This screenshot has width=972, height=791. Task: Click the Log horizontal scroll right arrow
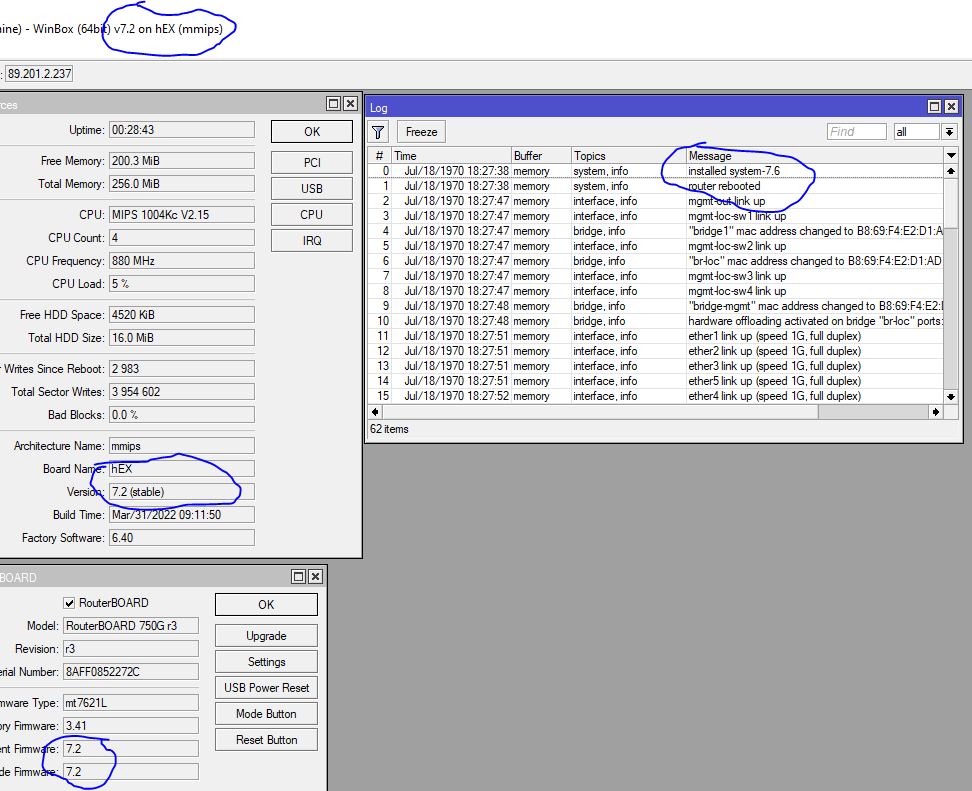tap(936, 412)
